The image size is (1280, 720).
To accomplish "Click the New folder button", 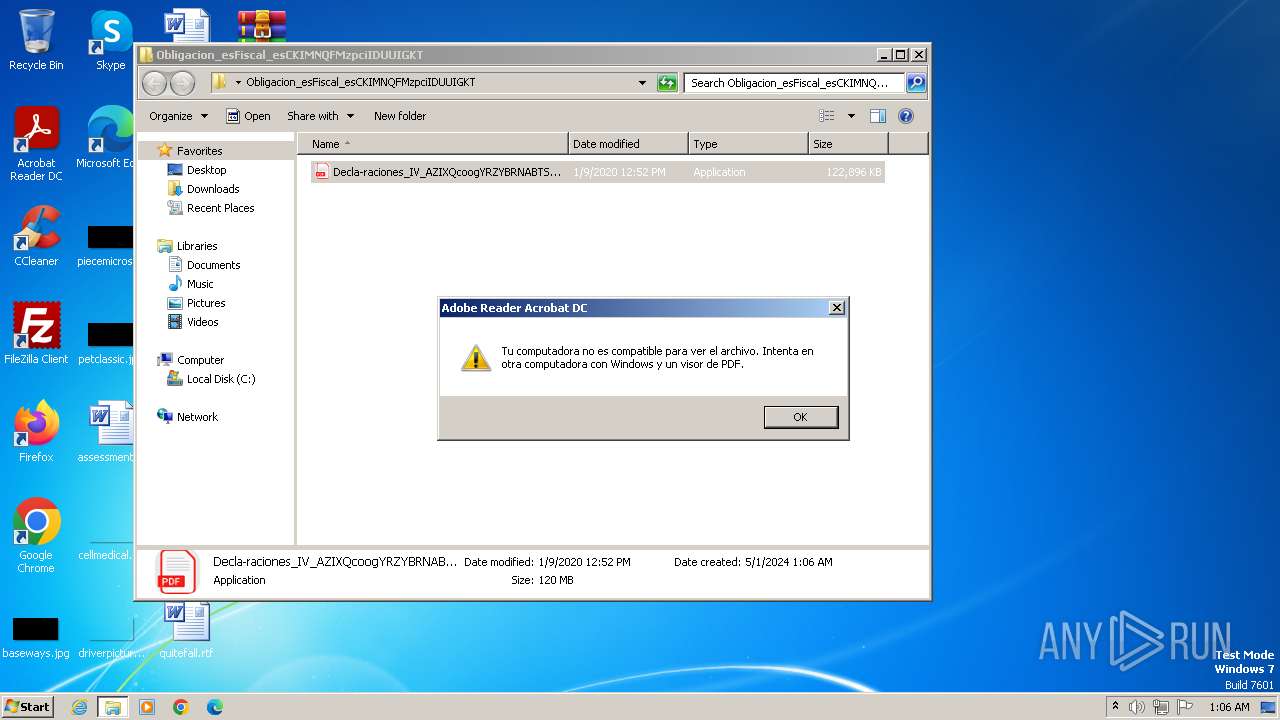I will click(x=400, y=116).
